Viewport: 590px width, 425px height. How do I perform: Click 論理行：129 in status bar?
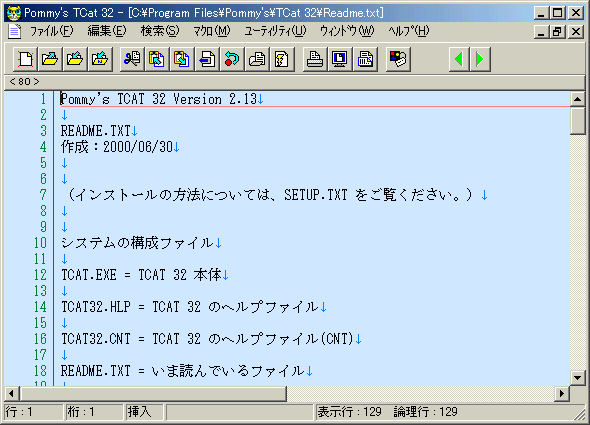426,412
